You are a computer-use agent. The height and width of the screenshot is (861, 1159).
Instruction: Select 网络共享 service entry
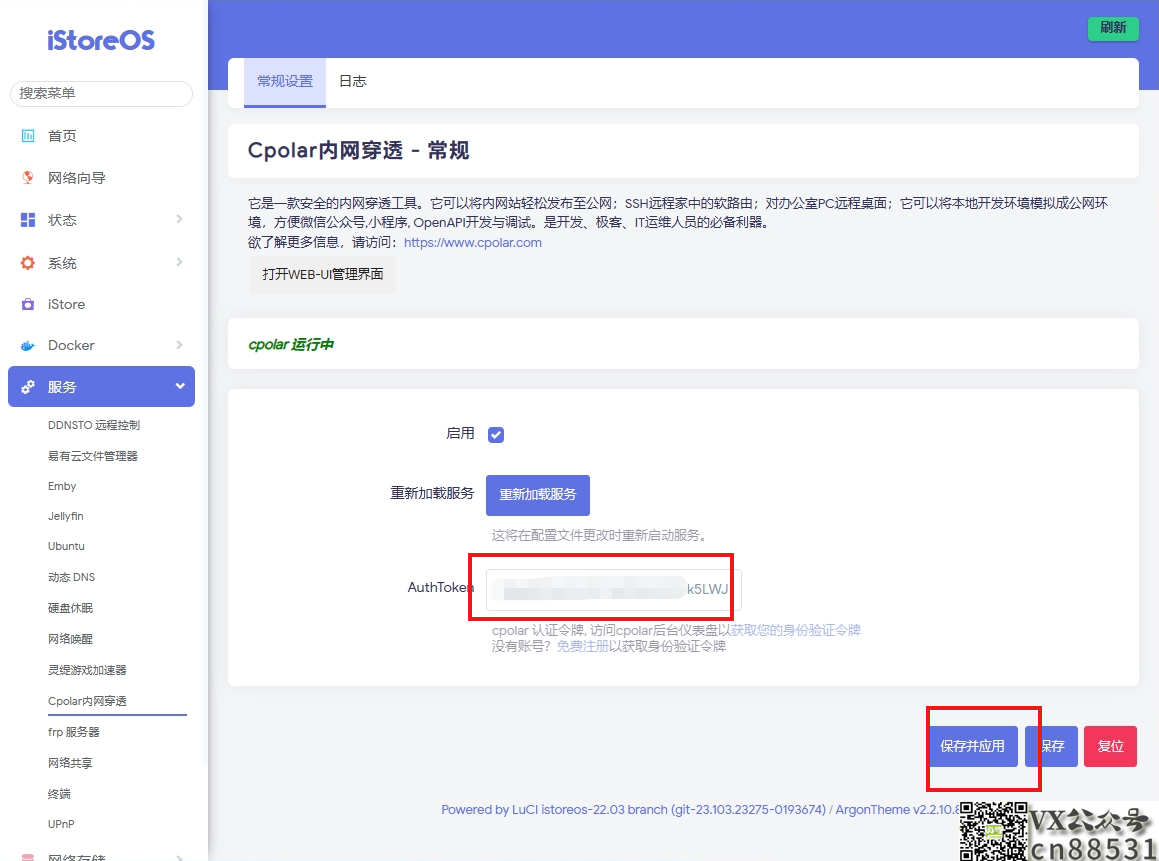(x=70, y=763)
